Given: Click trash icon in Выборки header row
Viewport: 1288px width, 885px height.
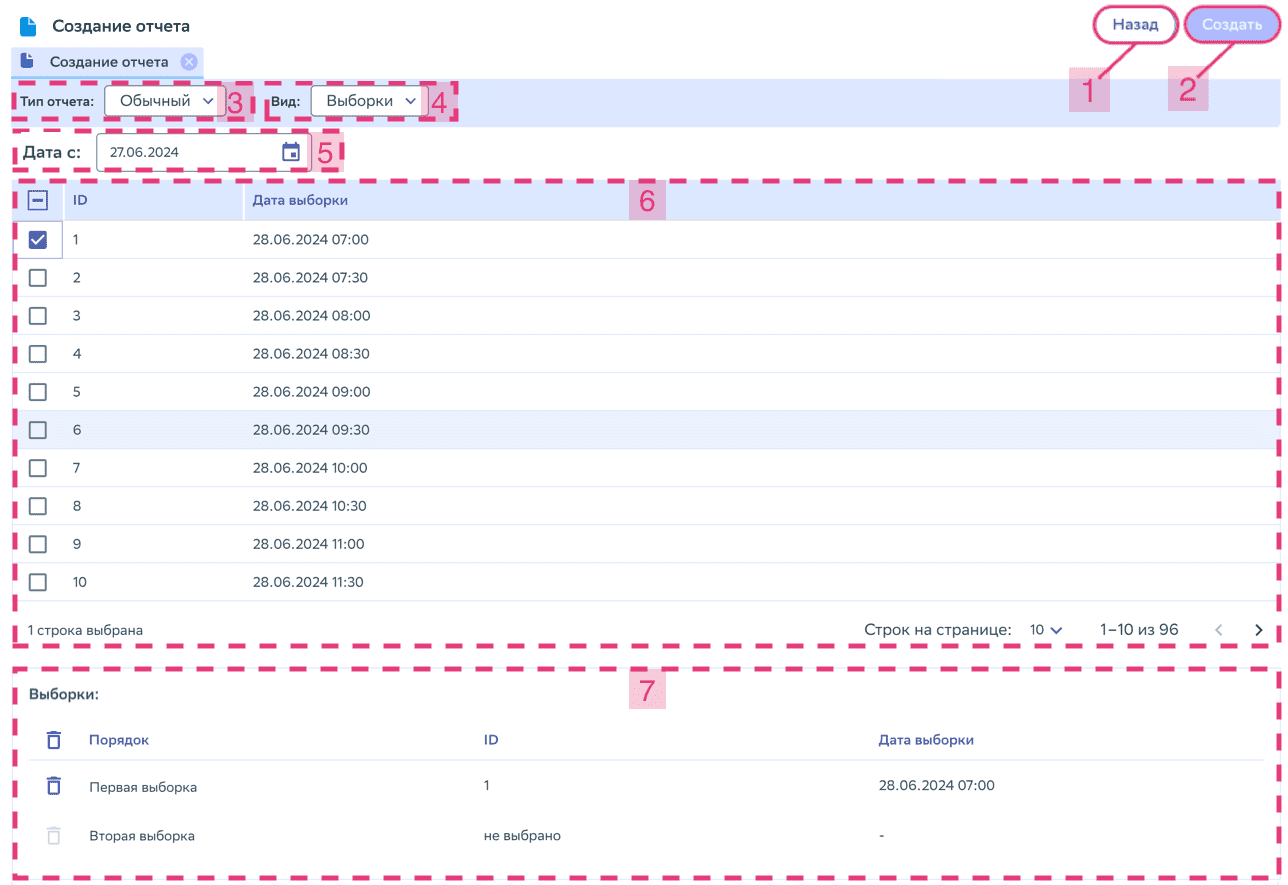Looking at the screenshot, I should tap(54, 740).
